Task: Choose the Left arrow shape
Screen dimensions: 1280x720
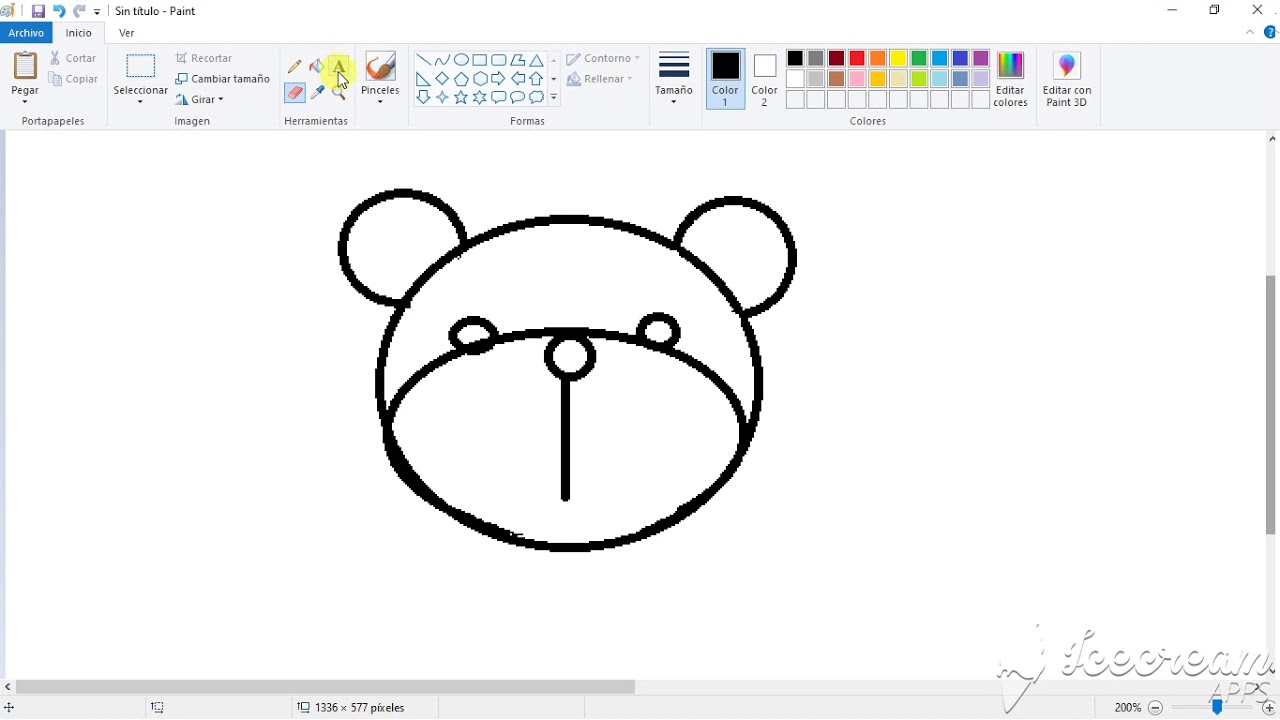Action: 518,79
